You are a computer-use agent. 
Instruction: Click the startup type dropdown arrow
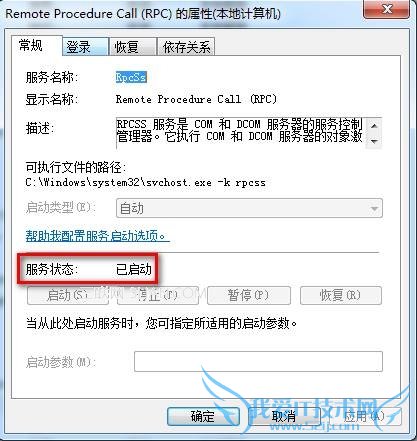tap(374, 209)
